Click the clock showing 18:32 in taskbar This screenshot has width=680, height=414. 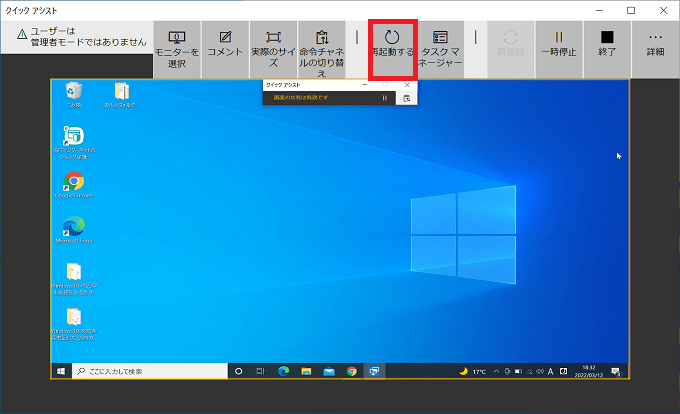pos(588,372)
